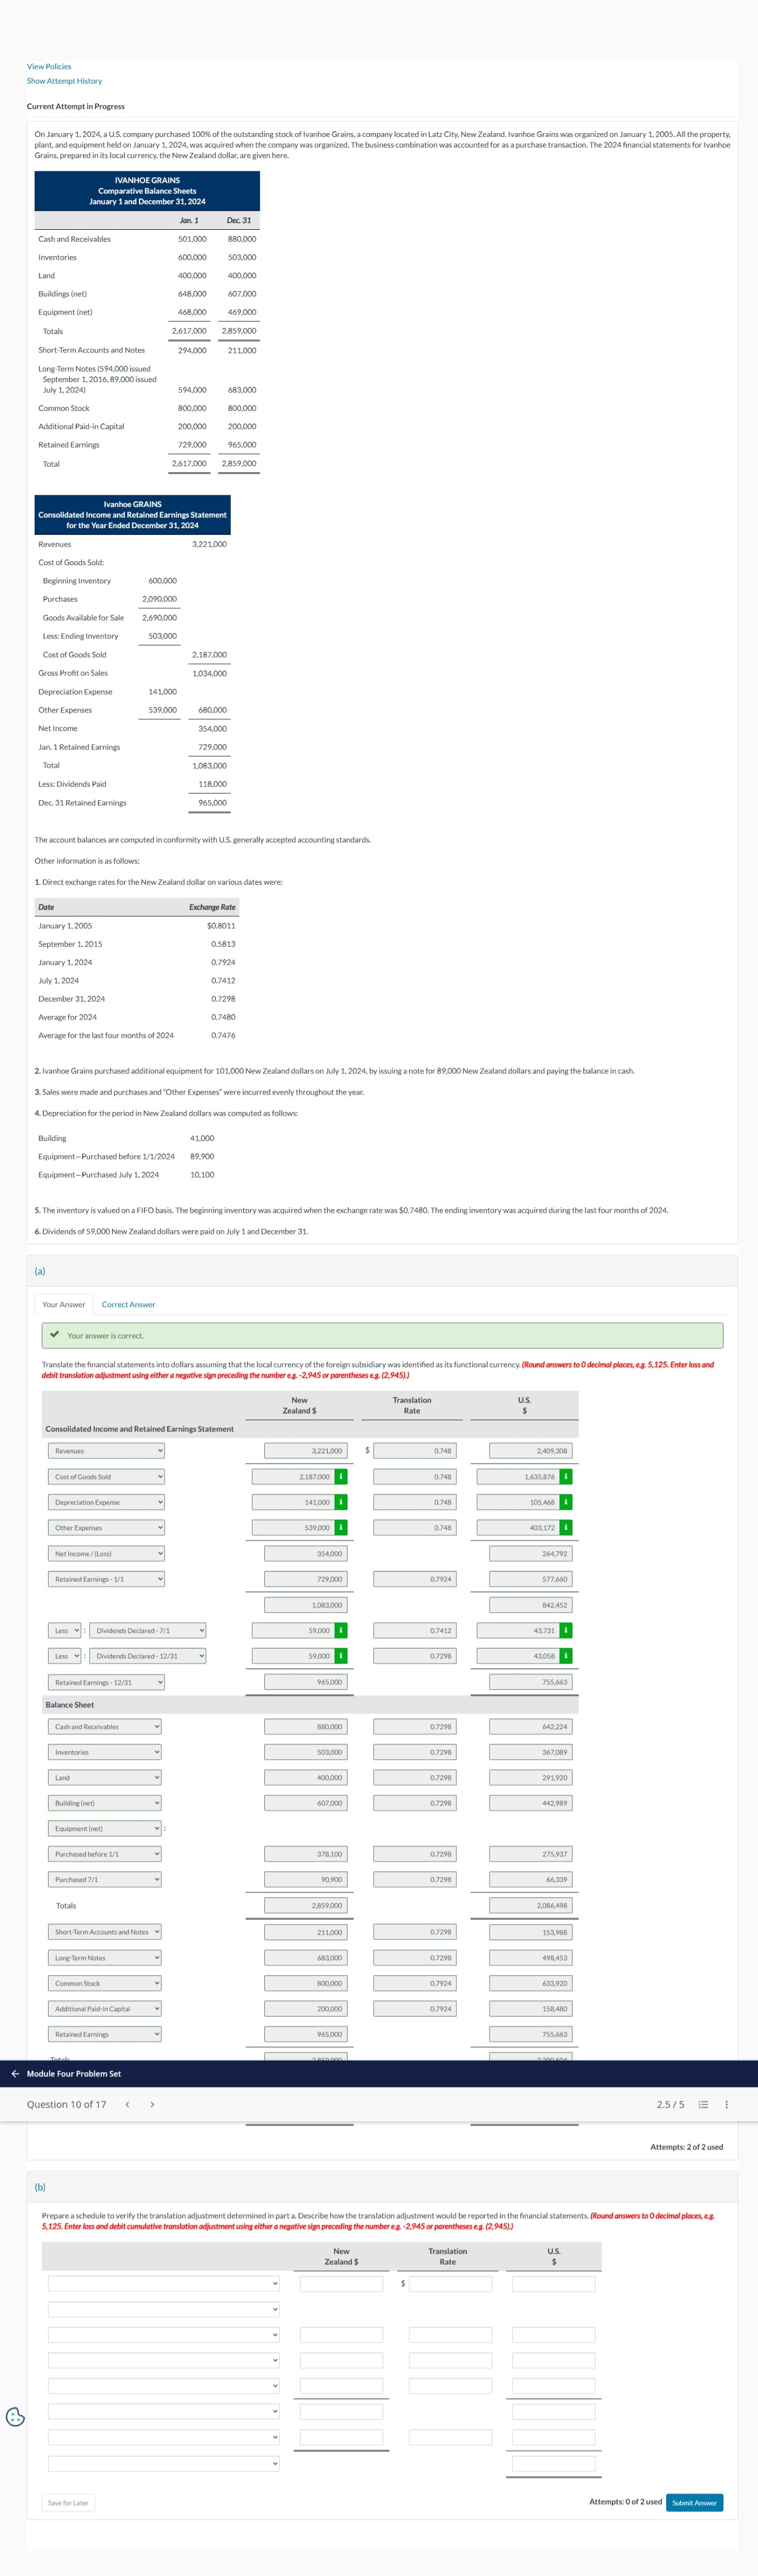Open the Cash and Receivables dropdown

(x=105, y=1726)
